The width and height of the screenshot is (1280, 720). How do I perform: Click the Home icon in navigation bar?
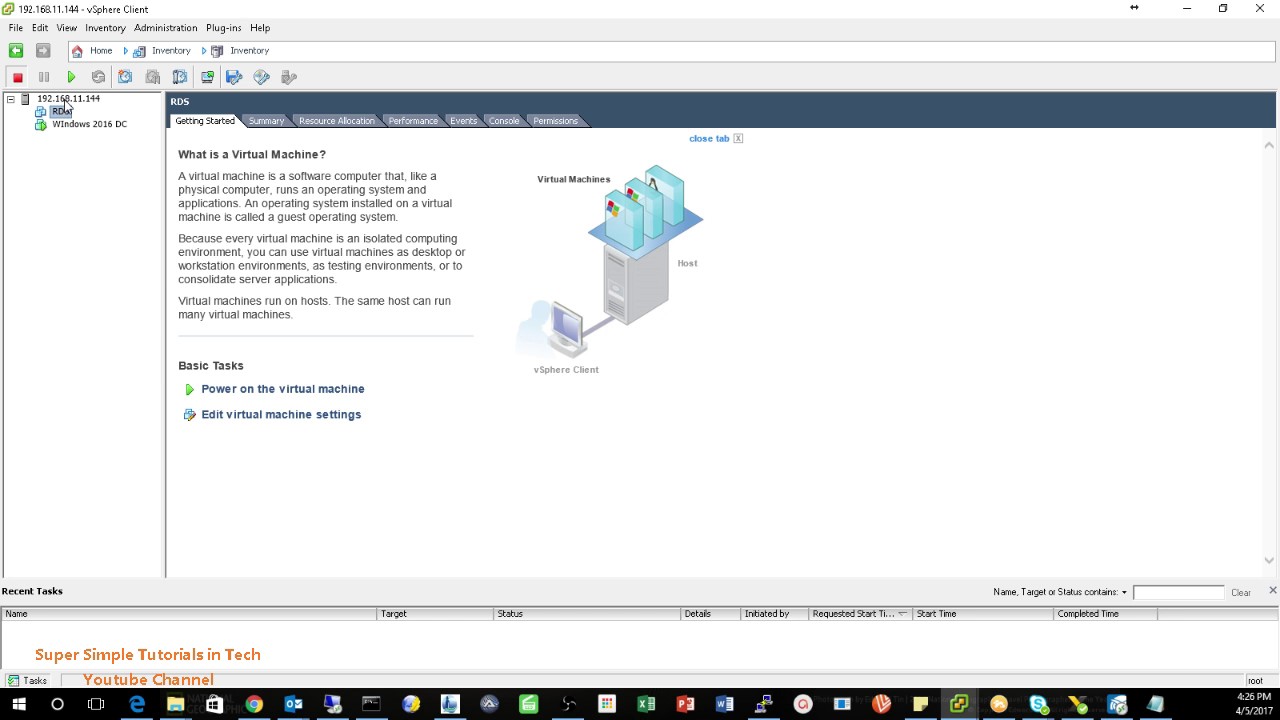(x=77, y=51)
